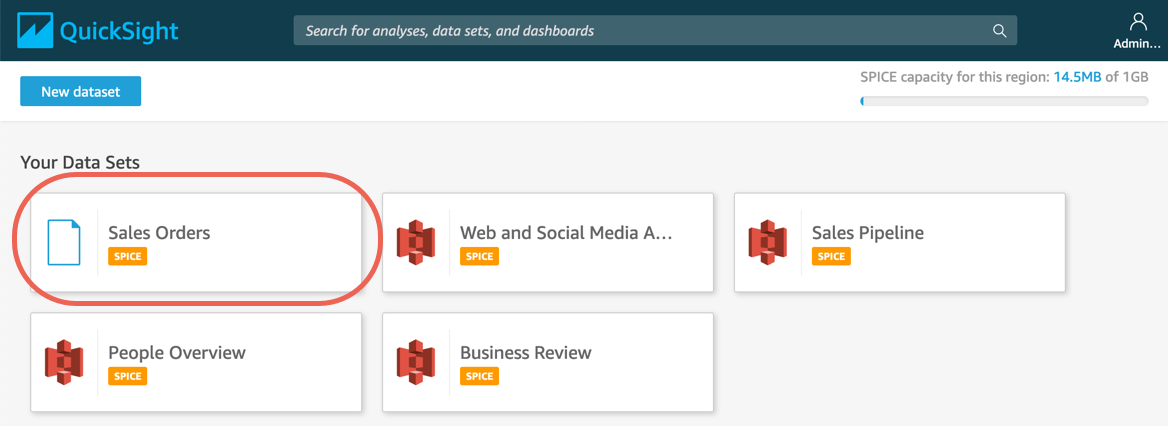Open the Business Review dataset name

coord(525,353)
